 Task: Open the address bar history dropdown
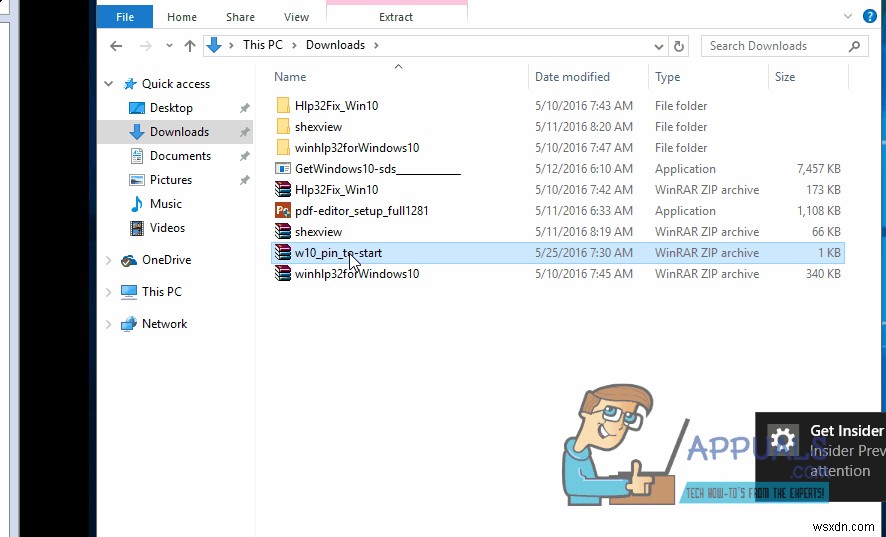[x=658, y=46]
